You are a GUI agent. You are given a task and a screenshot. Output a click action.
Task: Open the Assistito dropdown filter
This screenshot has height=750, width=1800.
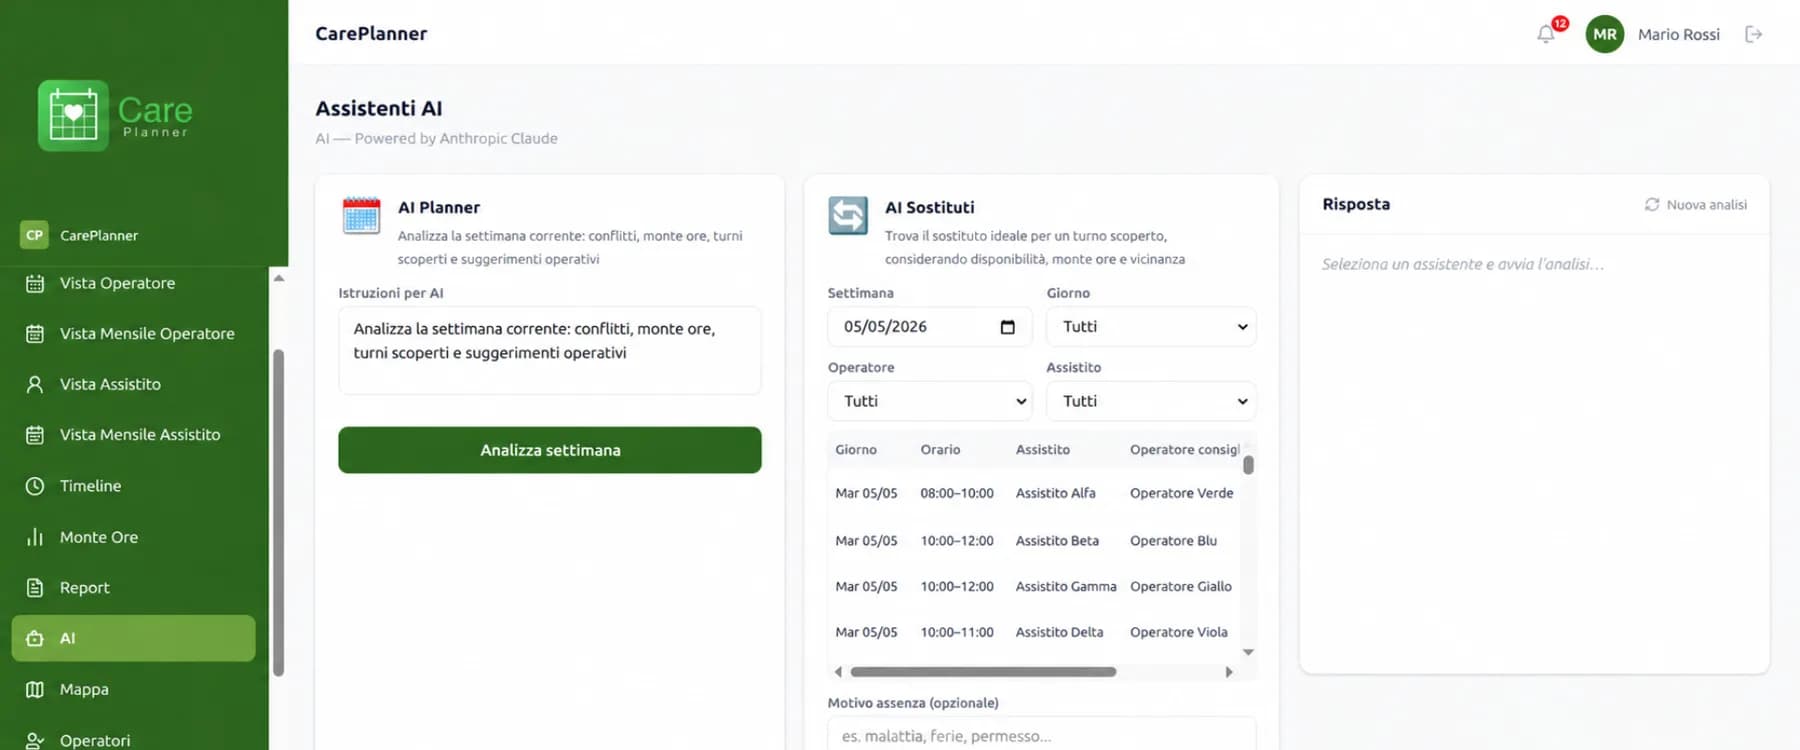tap(1151, 401)
